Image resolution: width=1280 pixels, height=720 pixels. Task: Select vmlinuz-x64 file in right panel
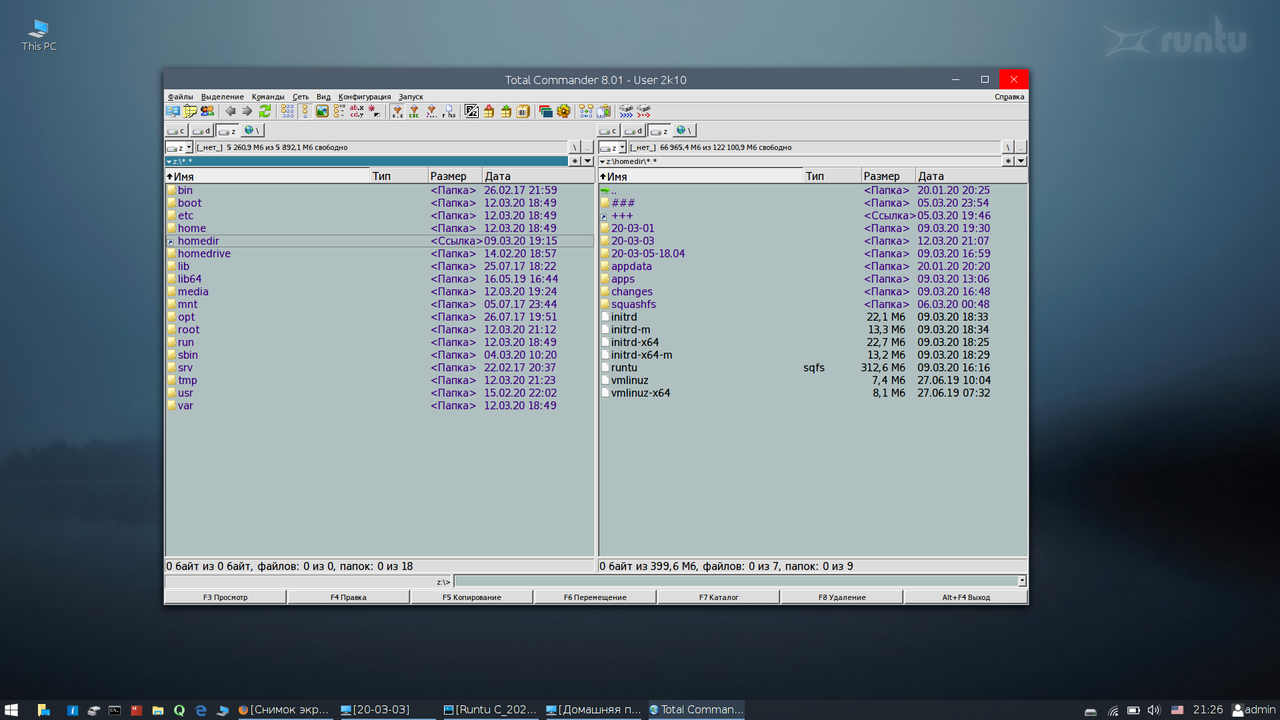[x=813, y=393]
